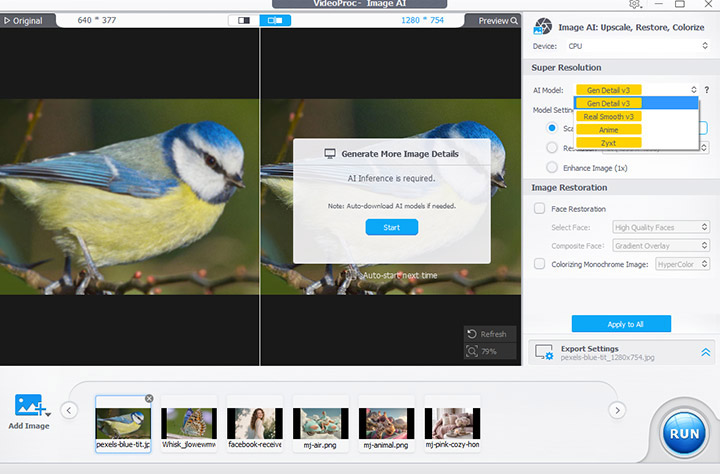
Task: Select the mj-animal.png thumbnail
Action: point(386,423)
